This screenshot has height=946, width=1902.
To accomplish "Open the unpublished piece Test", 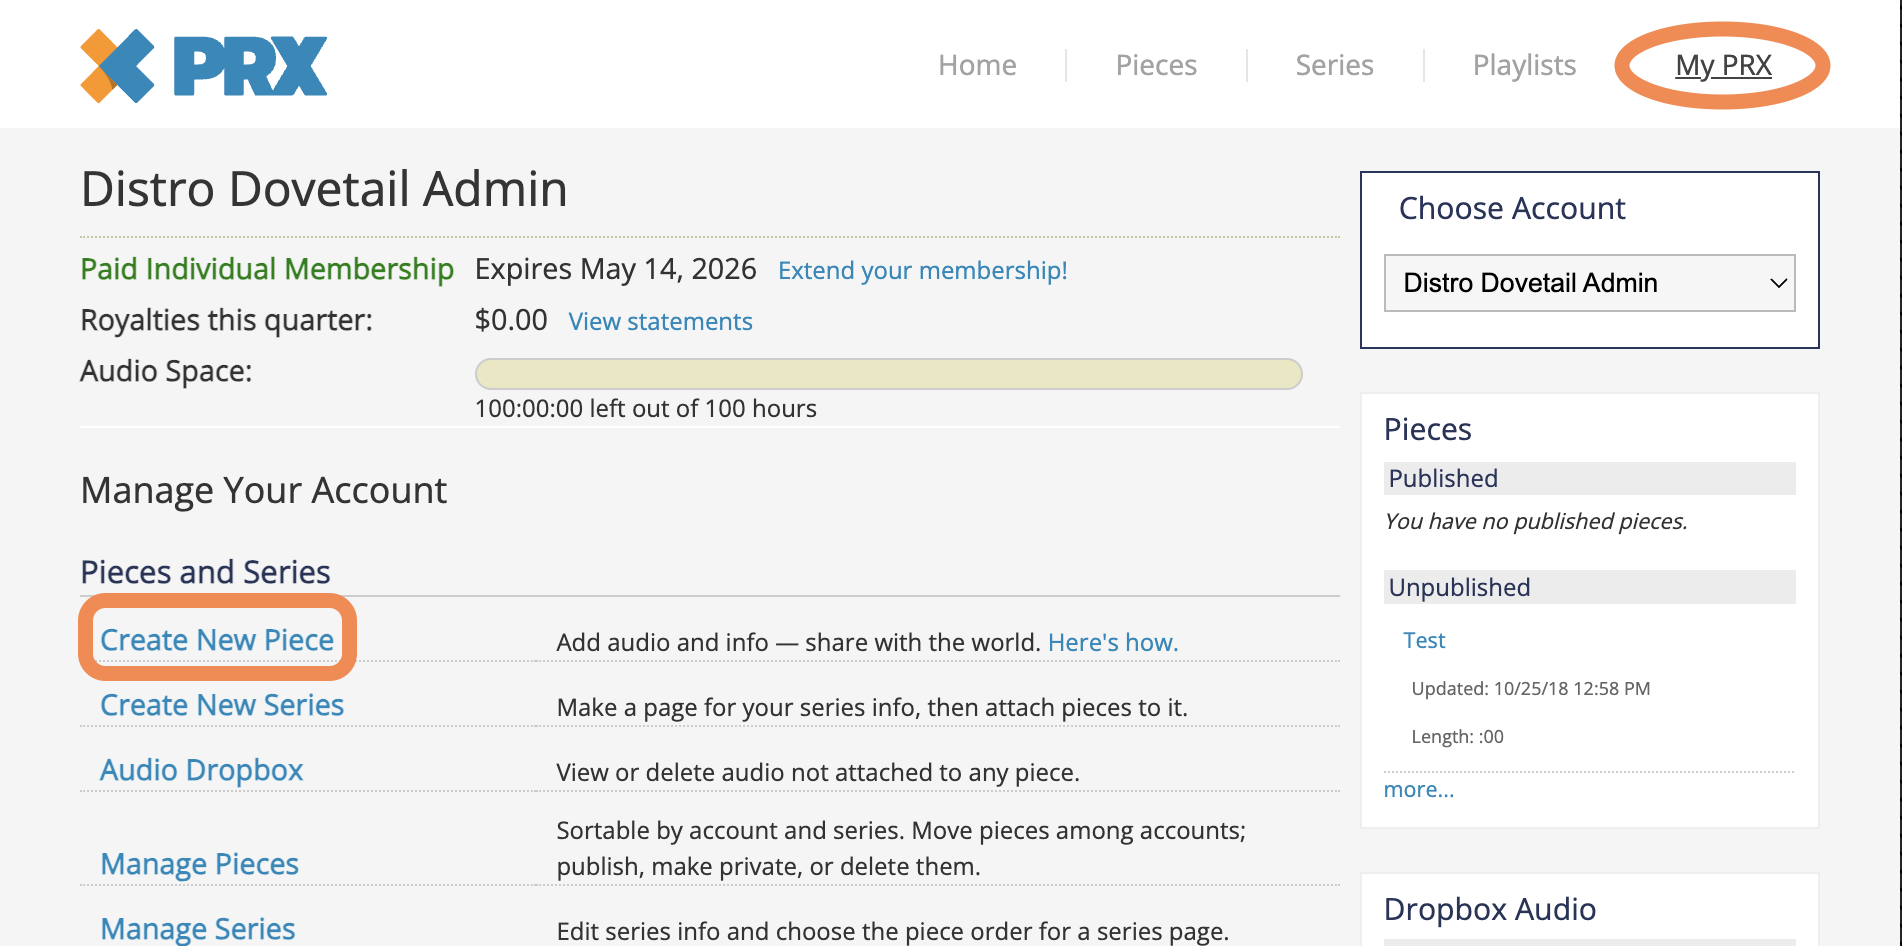I will pyautogui.click(x=1424, y=640).
